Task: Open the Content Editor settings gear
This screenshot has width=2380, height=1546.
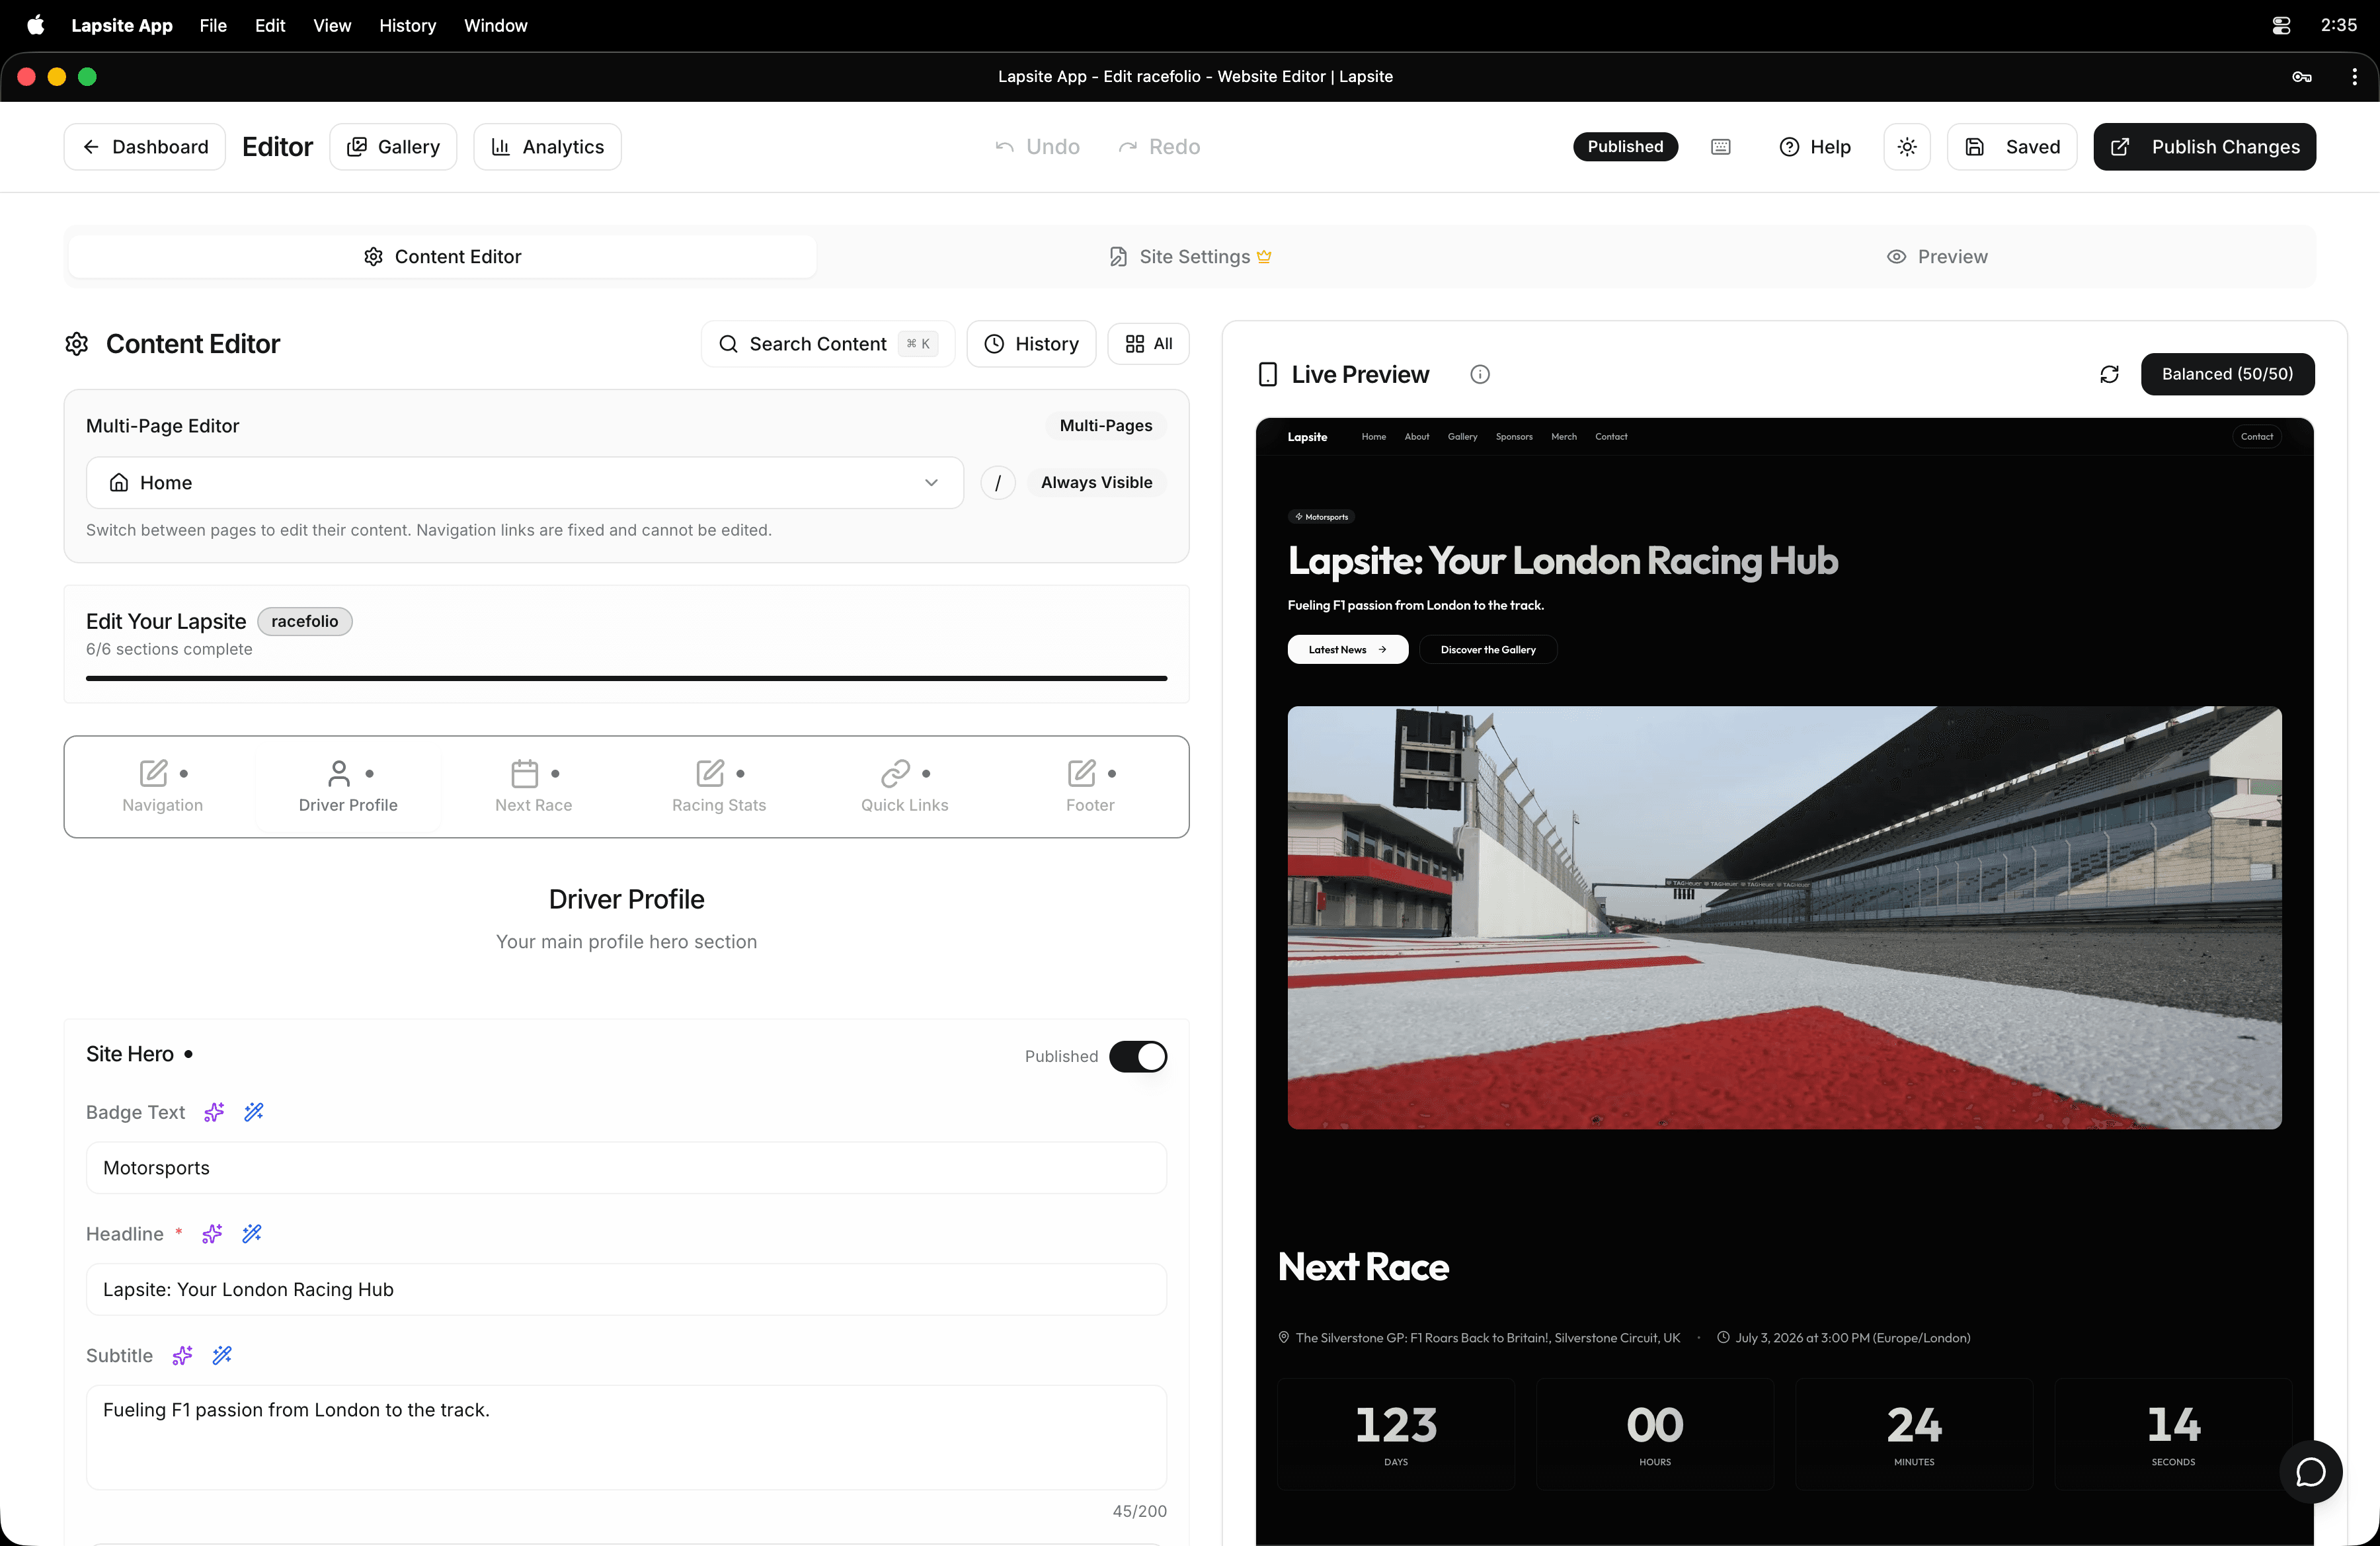Action: (x=77, y=343)
